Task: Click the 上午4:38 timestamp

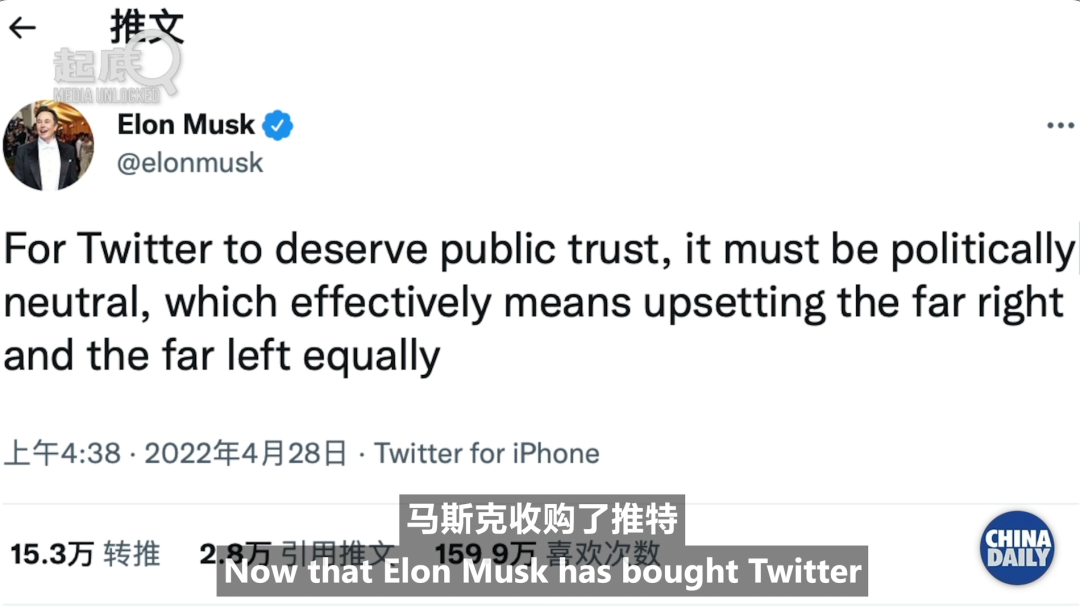Action: tap(62, 453)
